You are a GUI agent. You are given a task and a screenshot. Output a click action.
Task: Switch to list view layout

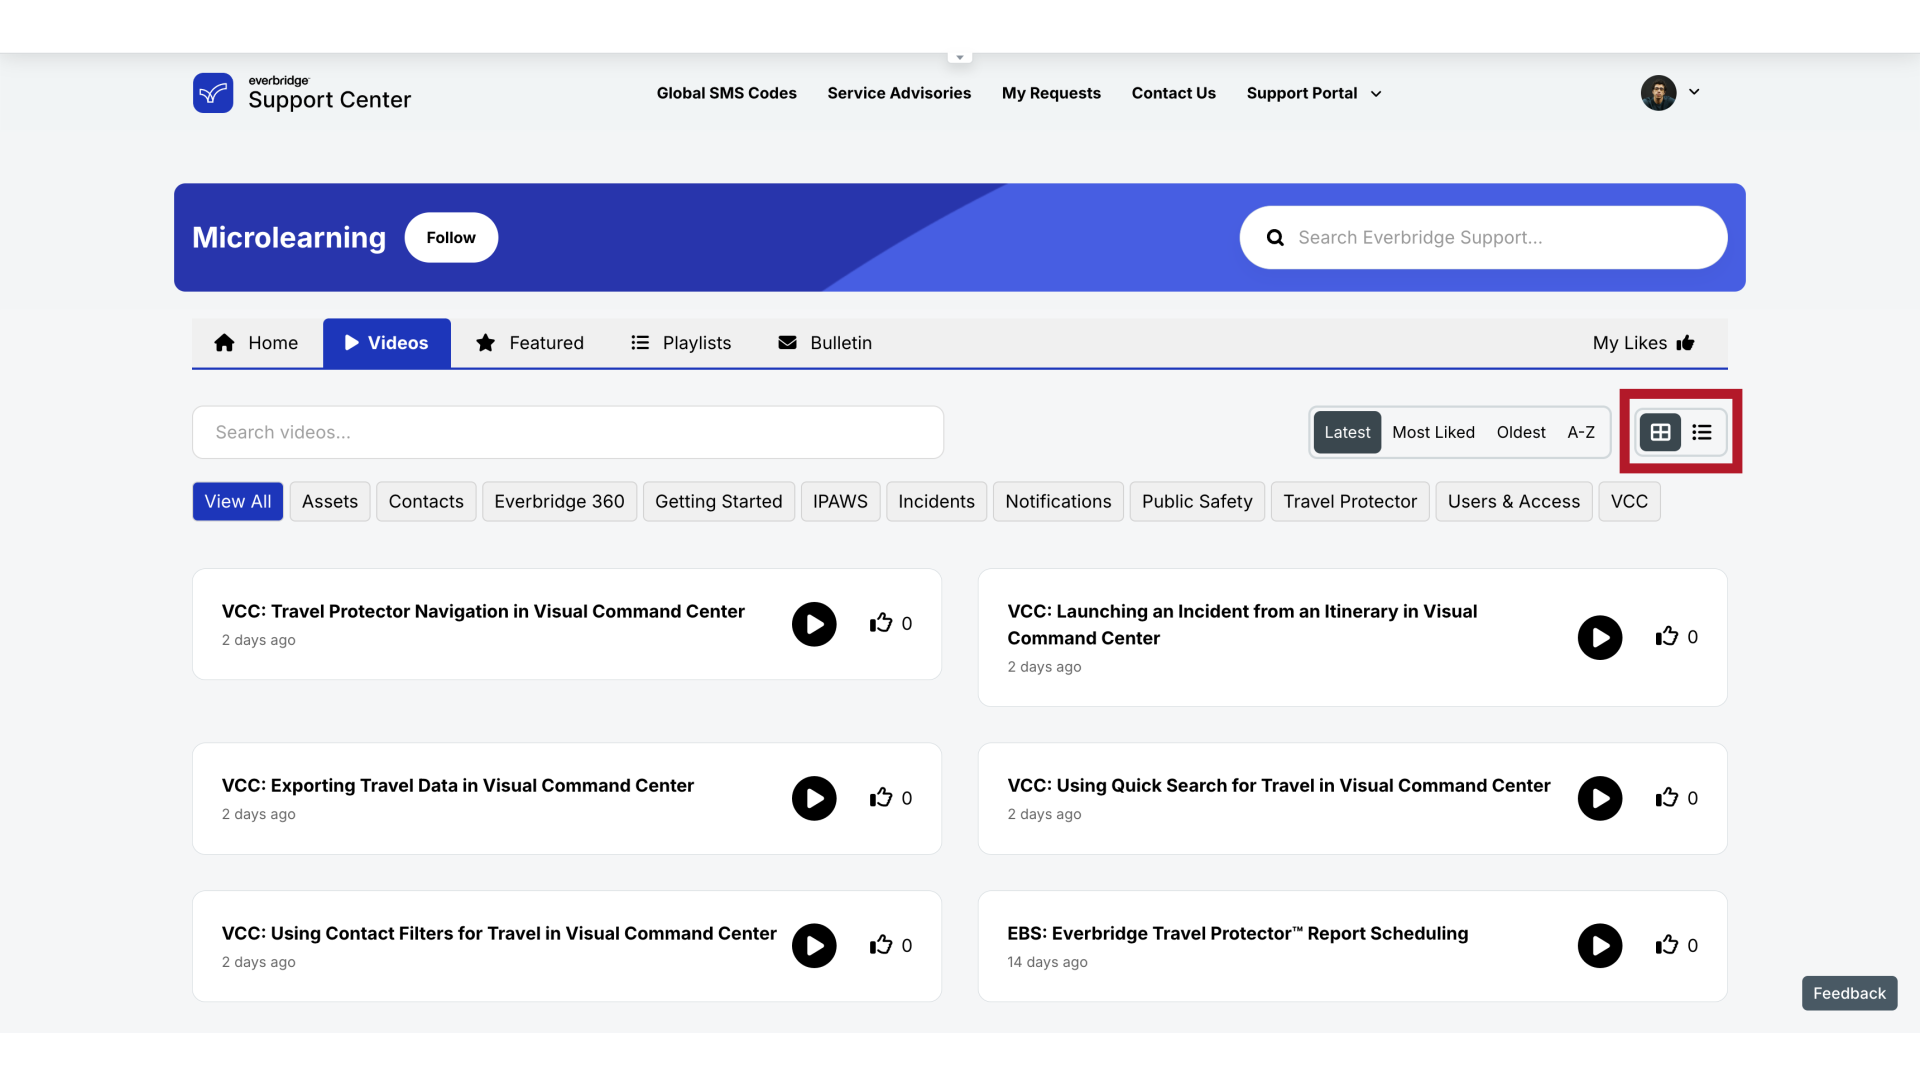click(x=1701, y=431)
